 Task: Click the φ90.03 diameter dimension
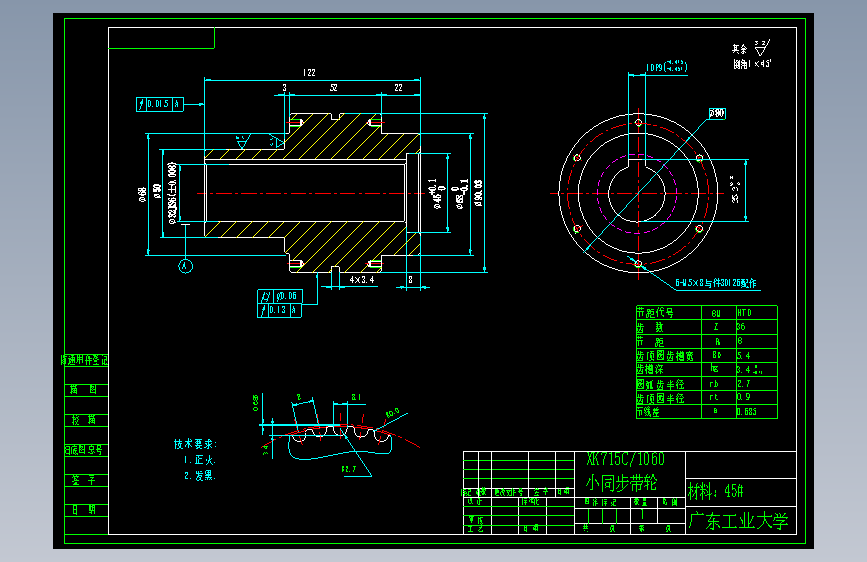pos(478,193)
